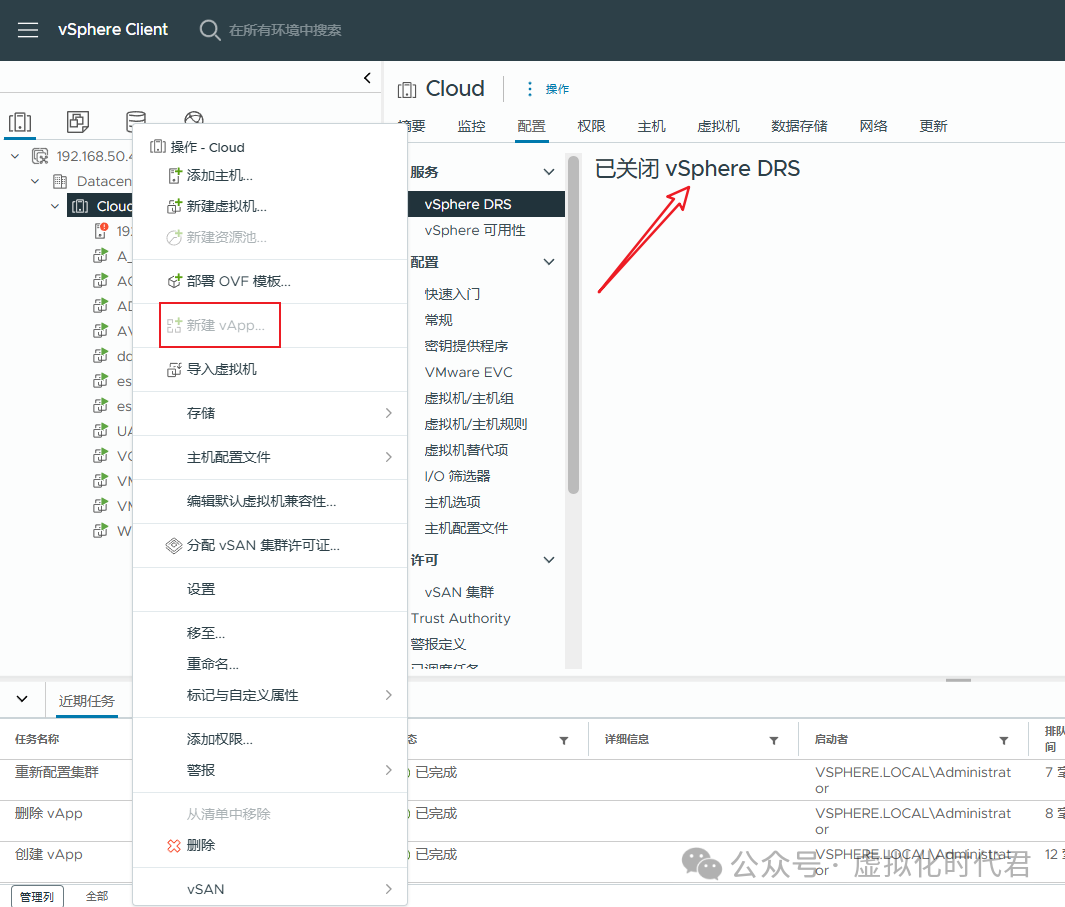Open the Configure (配置) tab

tap(531, 126)
